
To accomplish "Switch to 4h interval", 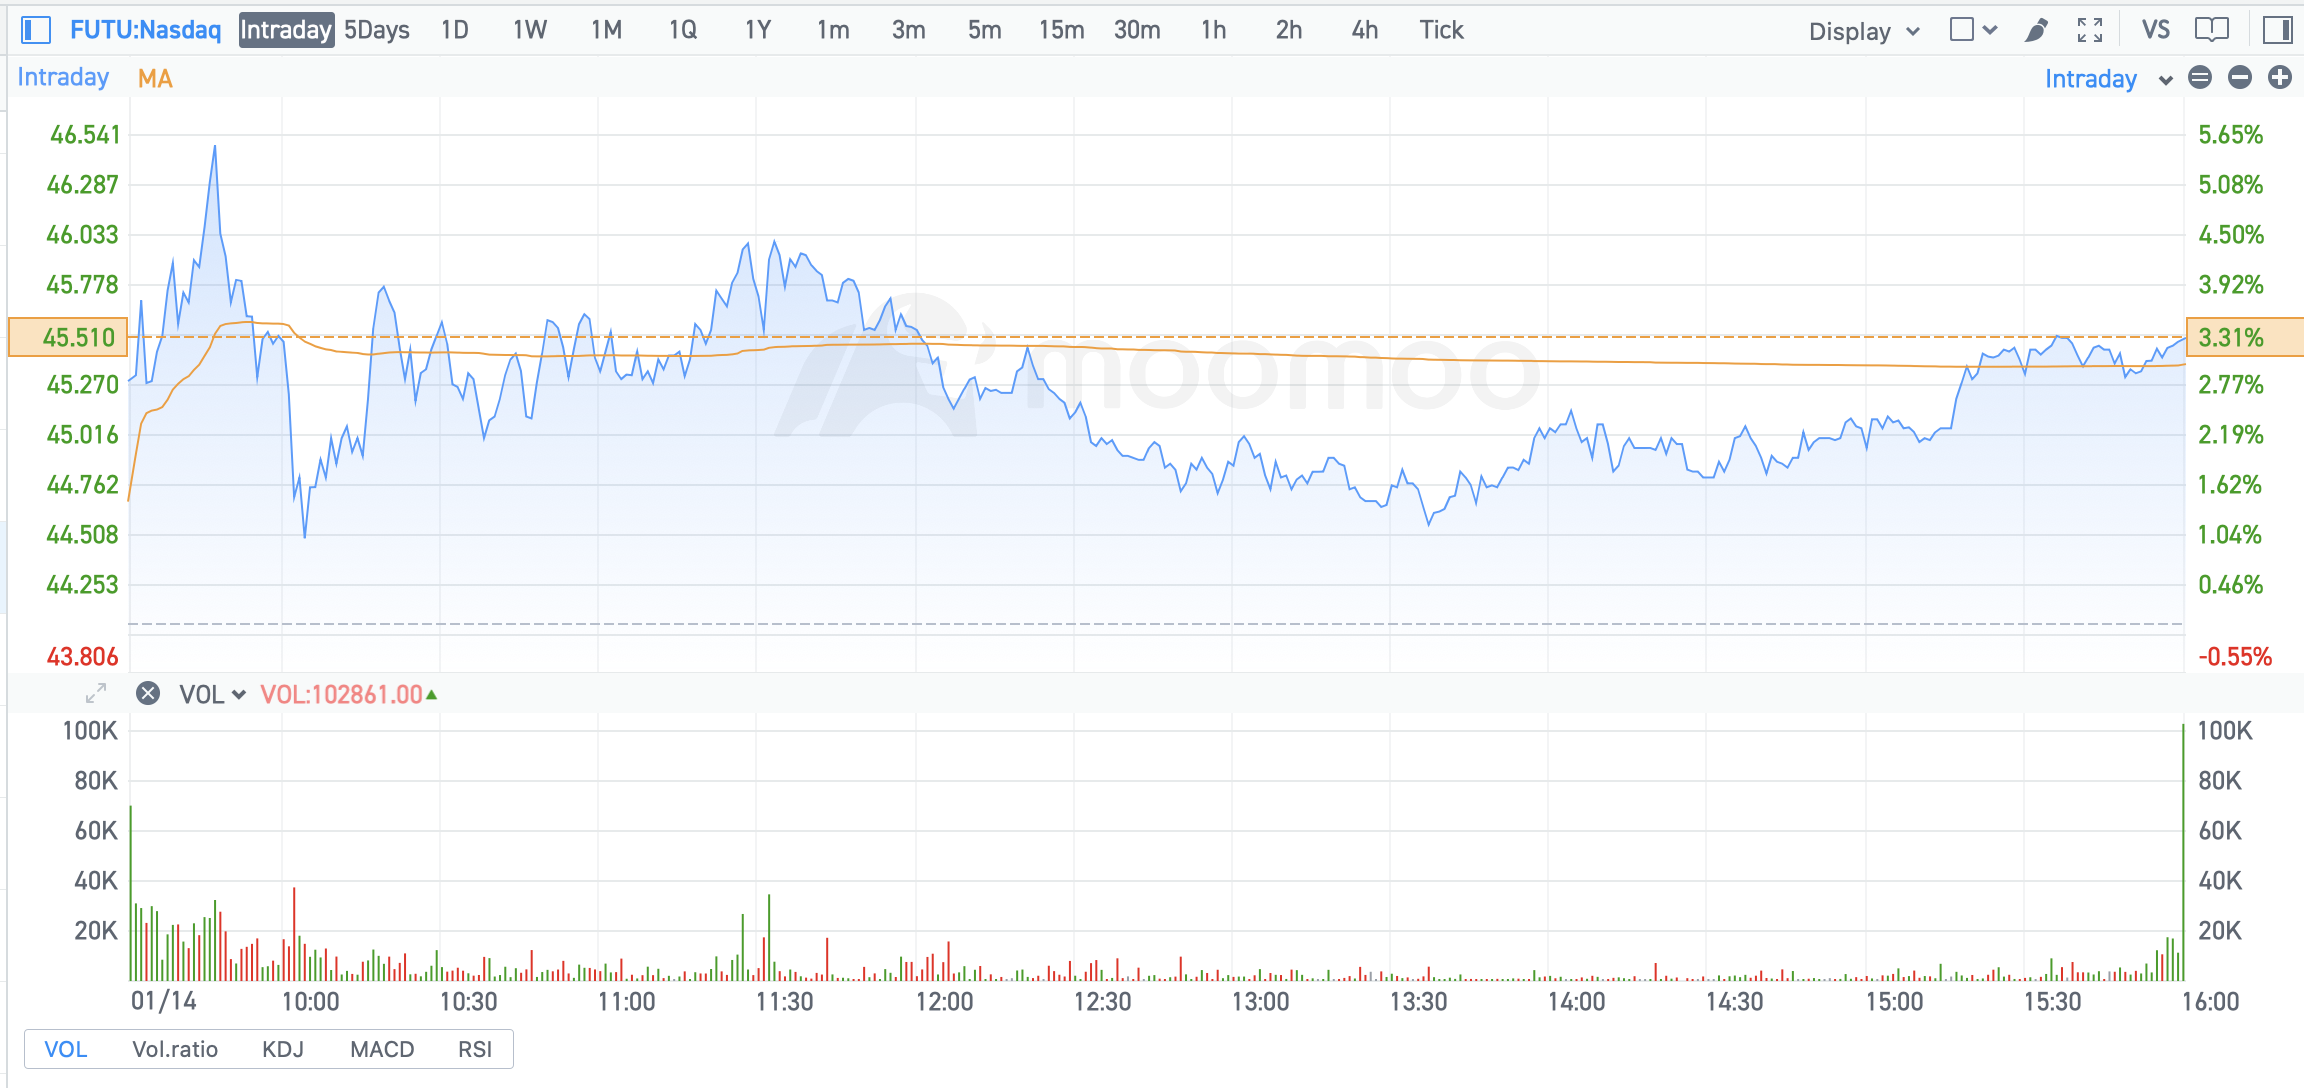I will tap(1365, 30).
